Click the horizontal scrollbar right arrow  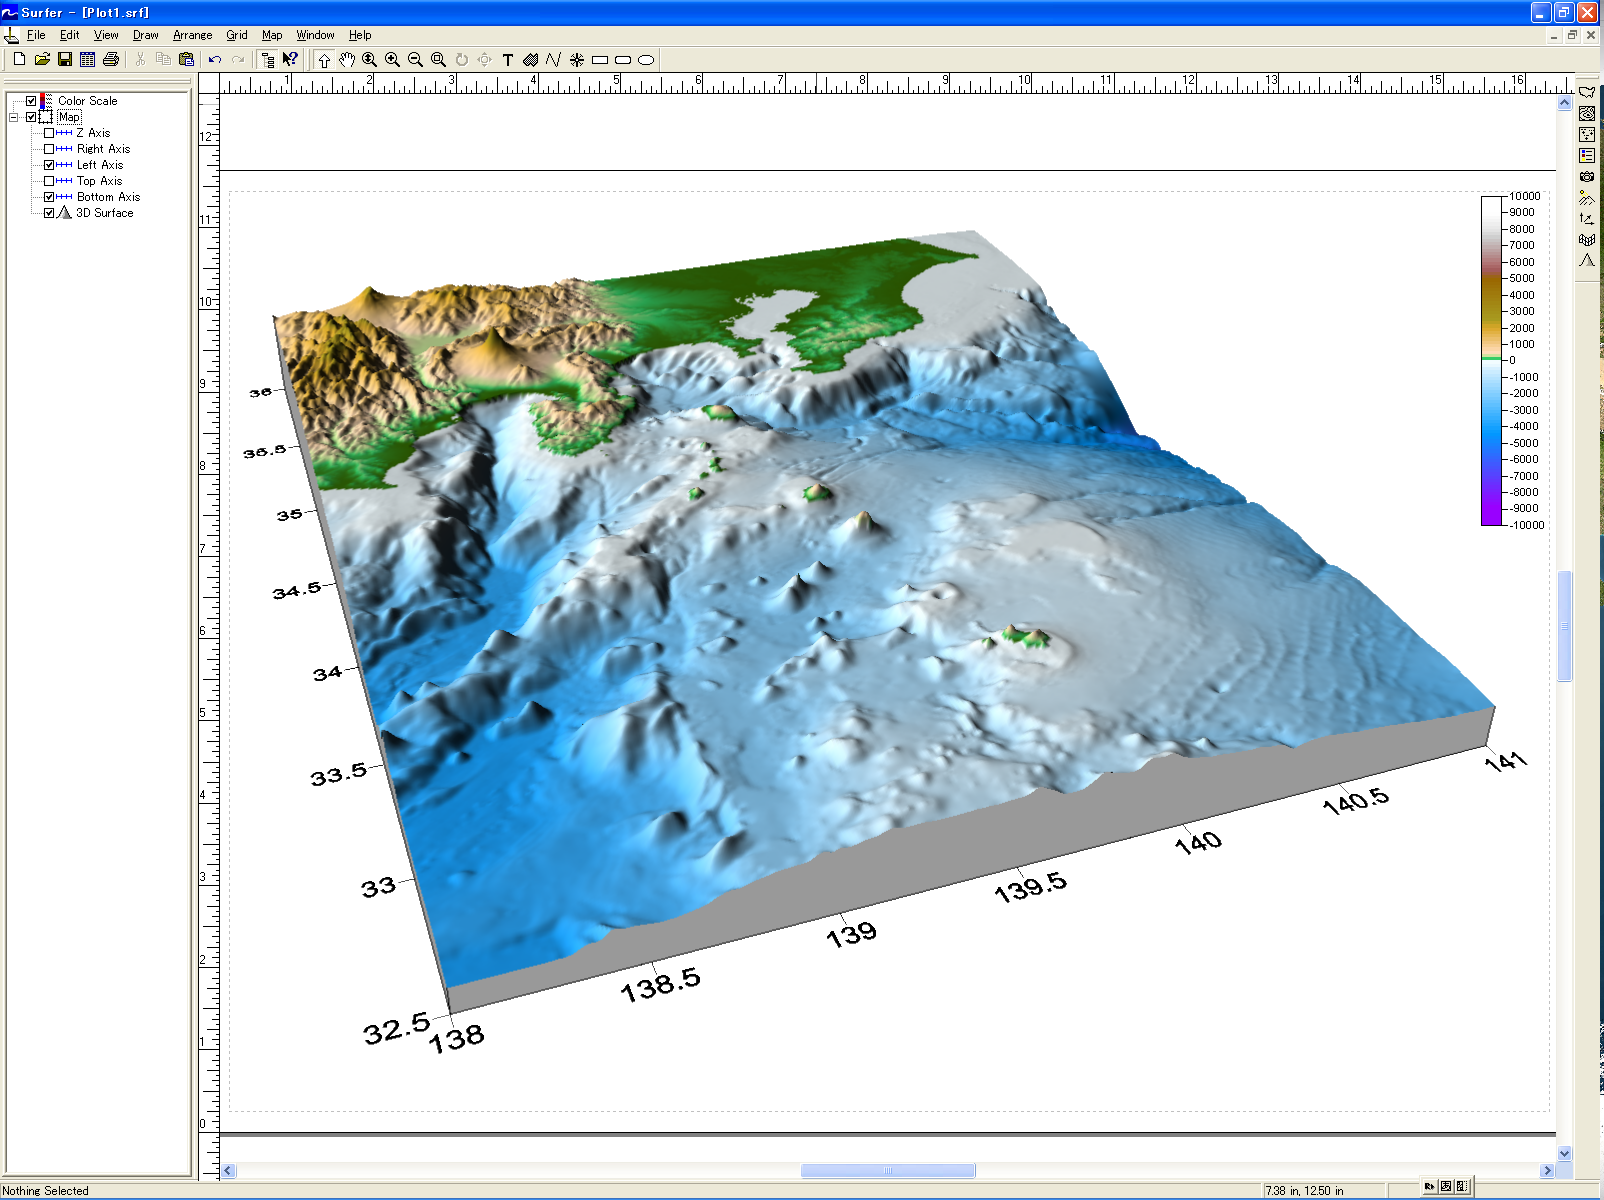click(x=1547, y=1170)
